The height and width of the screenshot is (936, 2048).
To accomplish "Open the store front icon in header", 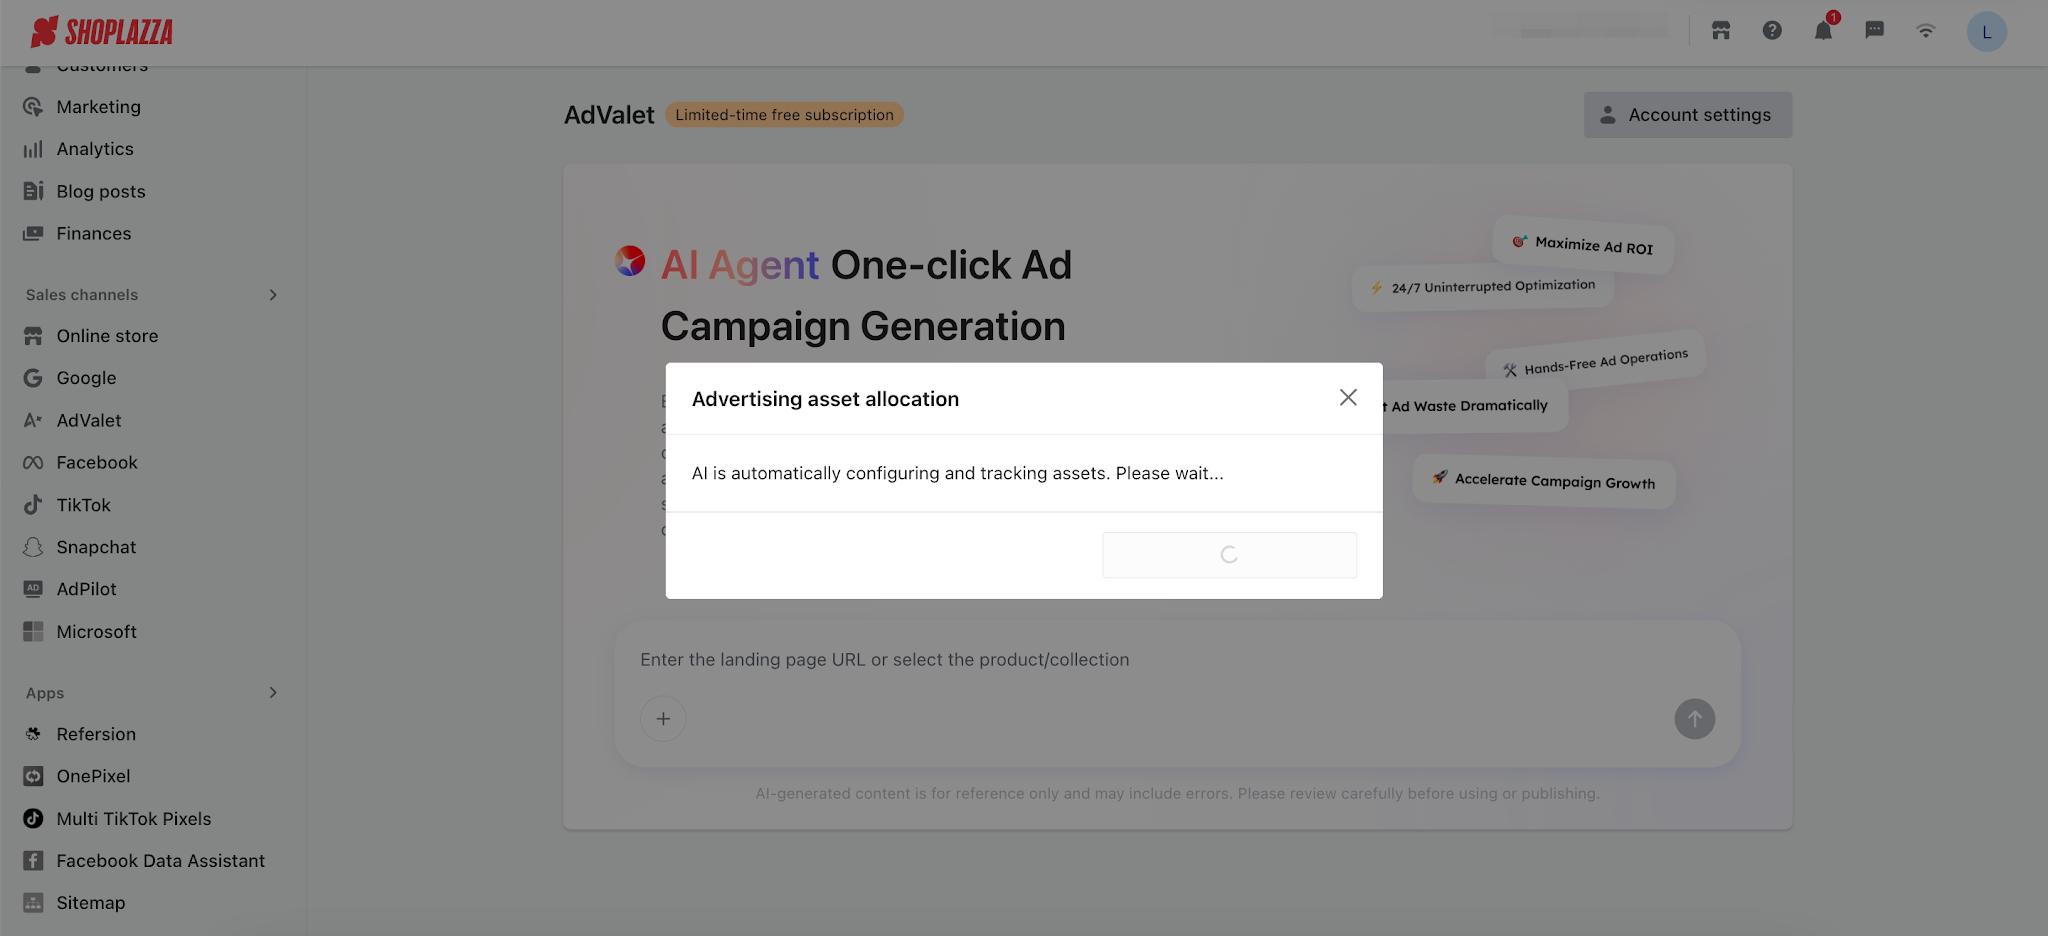I will pos(1721,31).
